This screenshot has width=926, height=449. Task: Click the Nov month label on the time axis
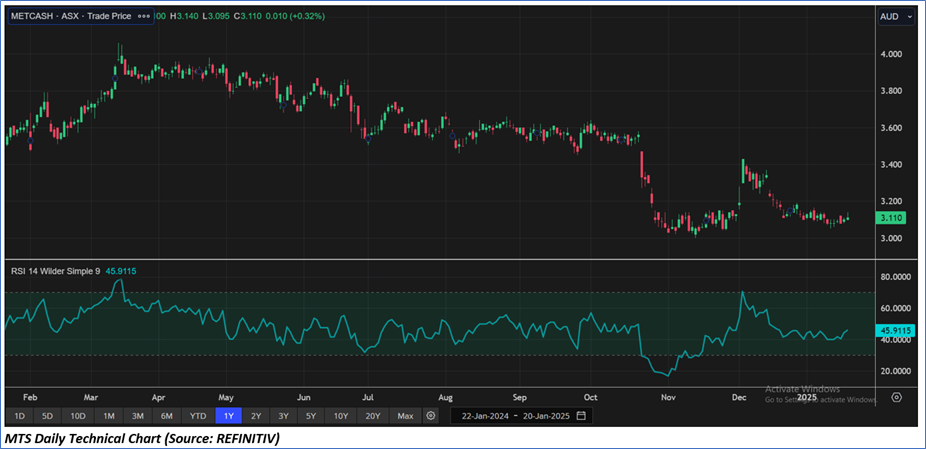[x=668, y=397]
